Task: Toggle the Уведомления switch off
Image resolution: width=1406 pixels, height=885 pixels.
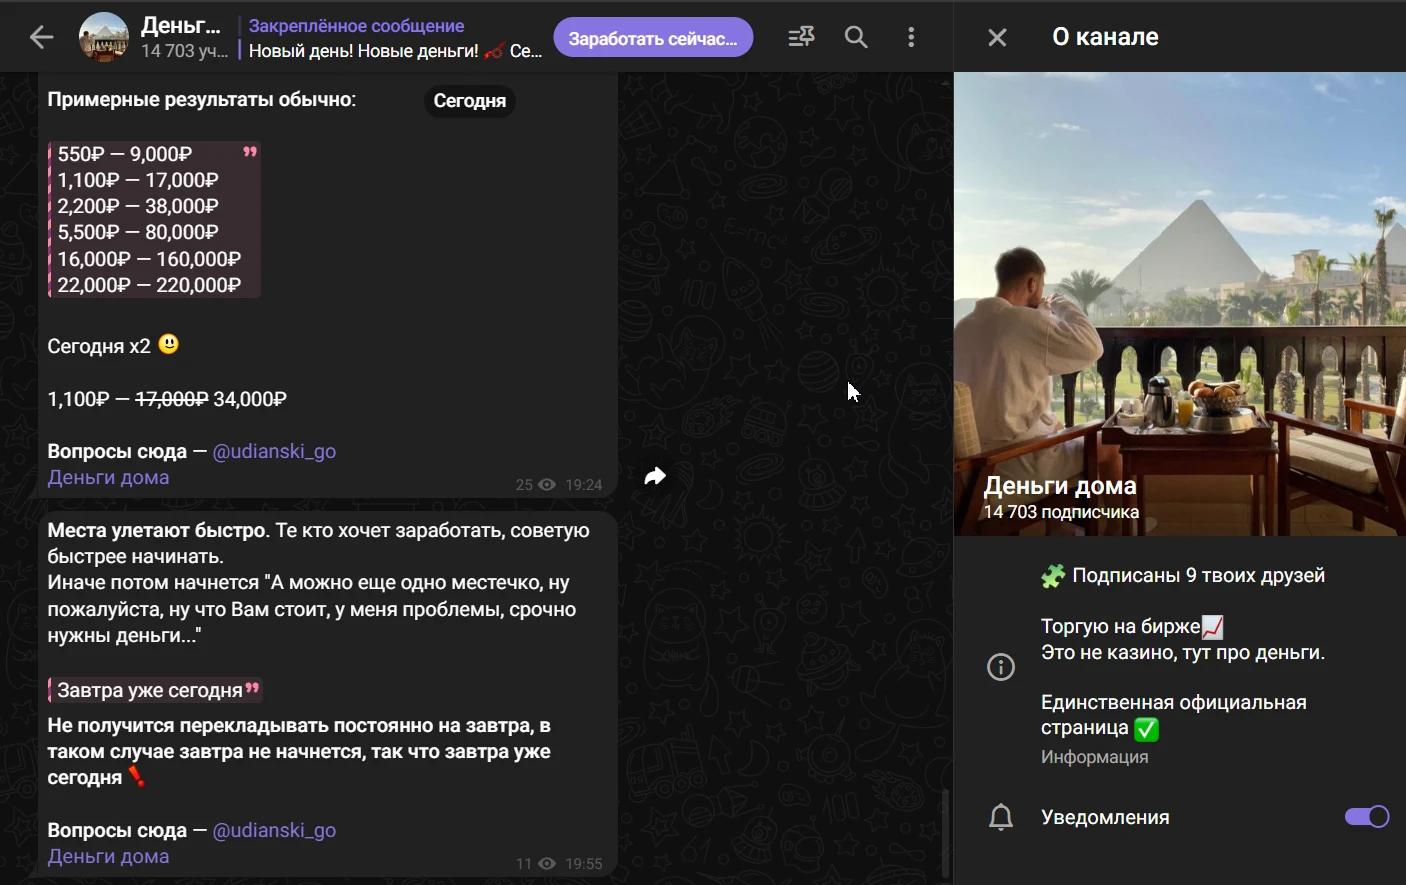Action: point(1367,817)
